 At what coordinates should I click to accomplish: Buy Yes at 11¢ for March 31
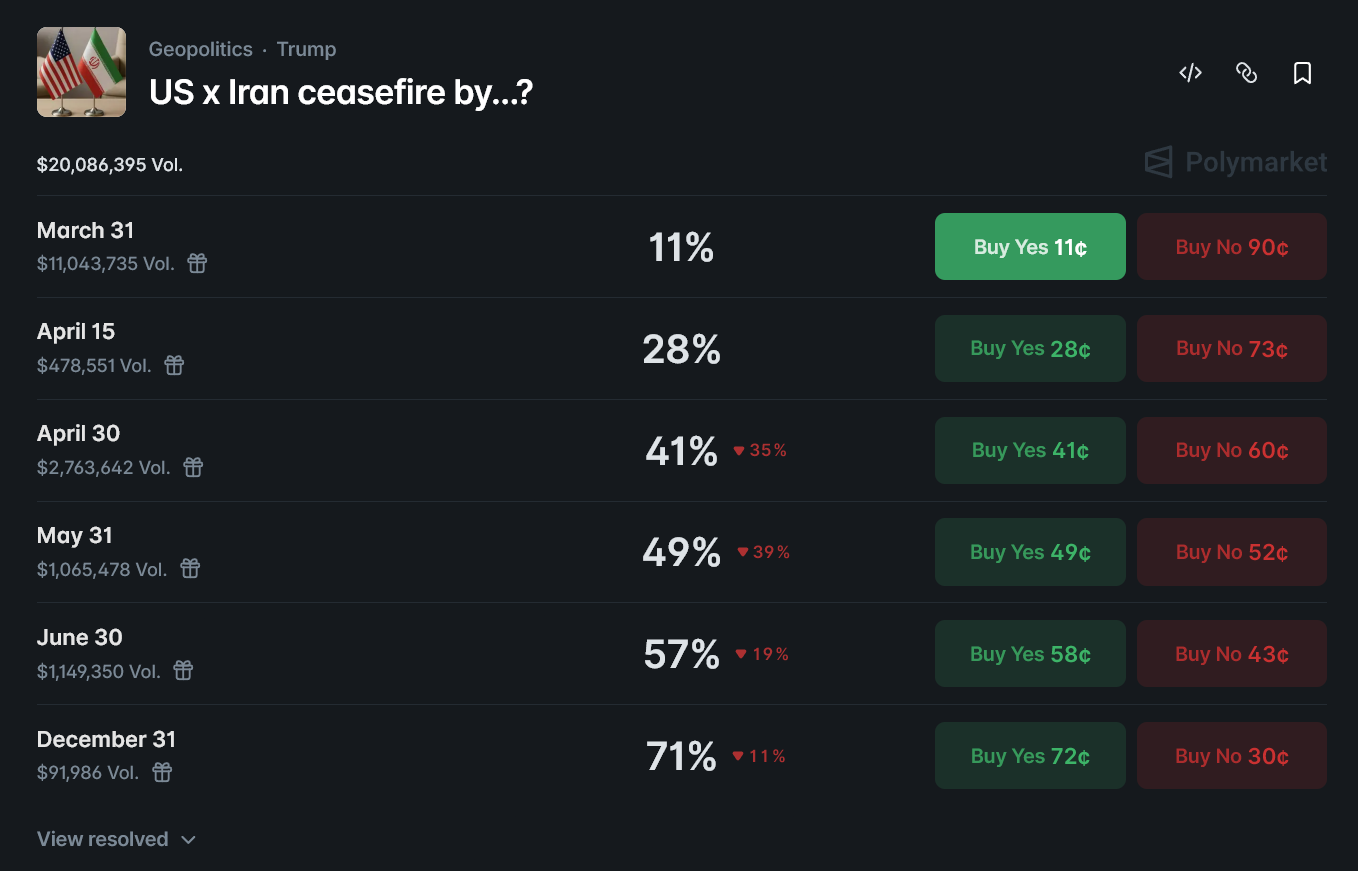pyautogui.click(x=1030, y=246)
